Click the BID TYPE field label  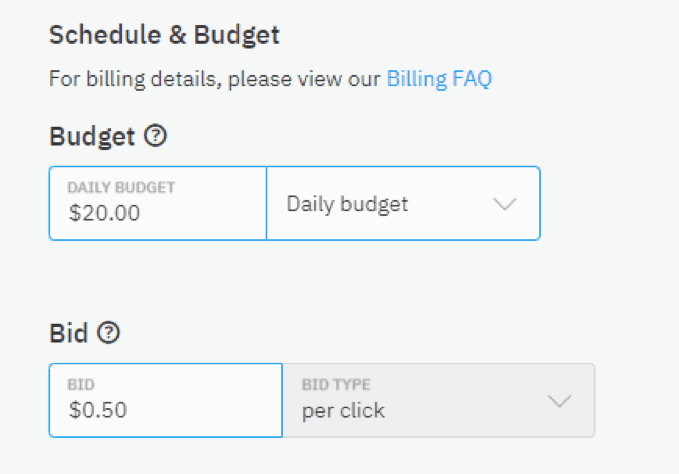(x=336, y=384)
